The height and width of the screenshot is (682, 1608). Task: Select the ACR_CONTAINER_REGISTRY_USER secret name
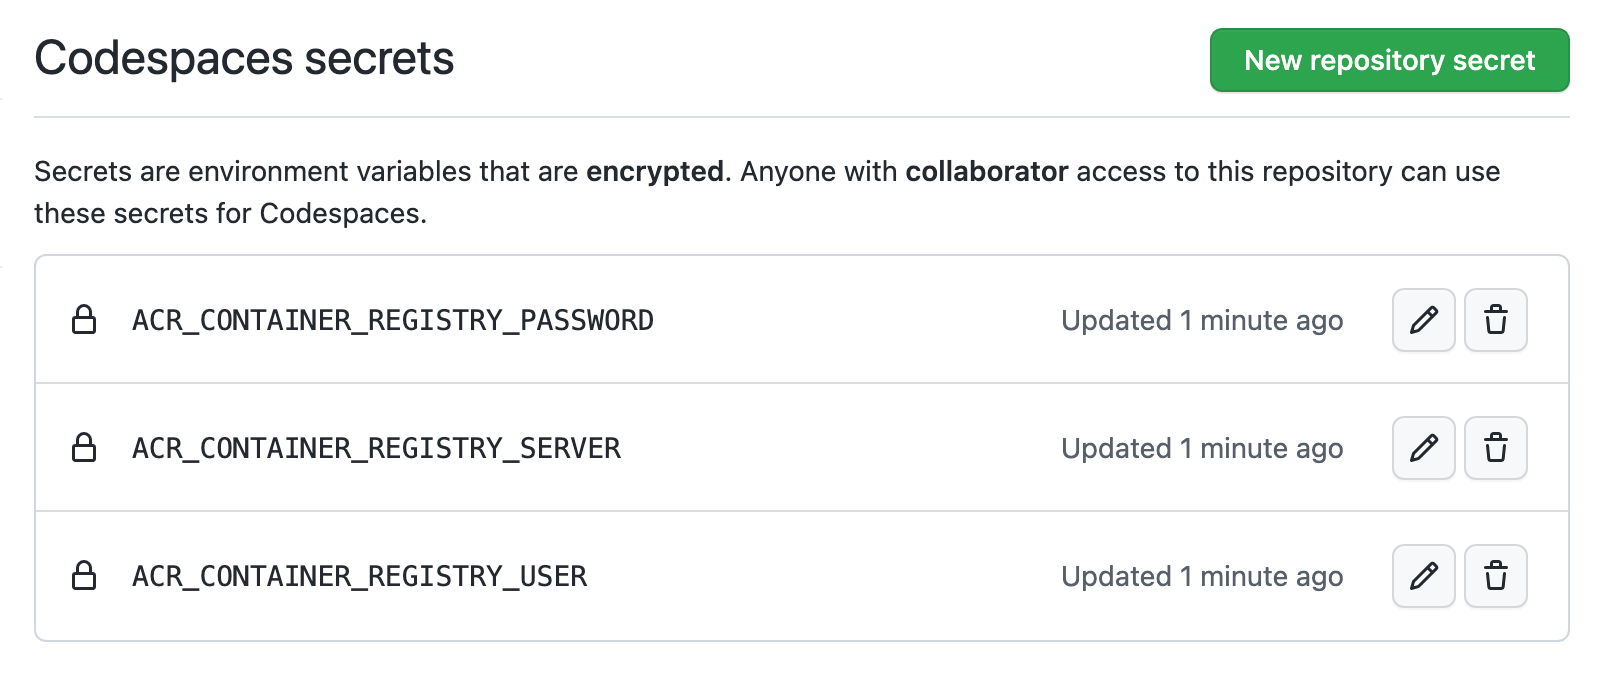[360, 576]
